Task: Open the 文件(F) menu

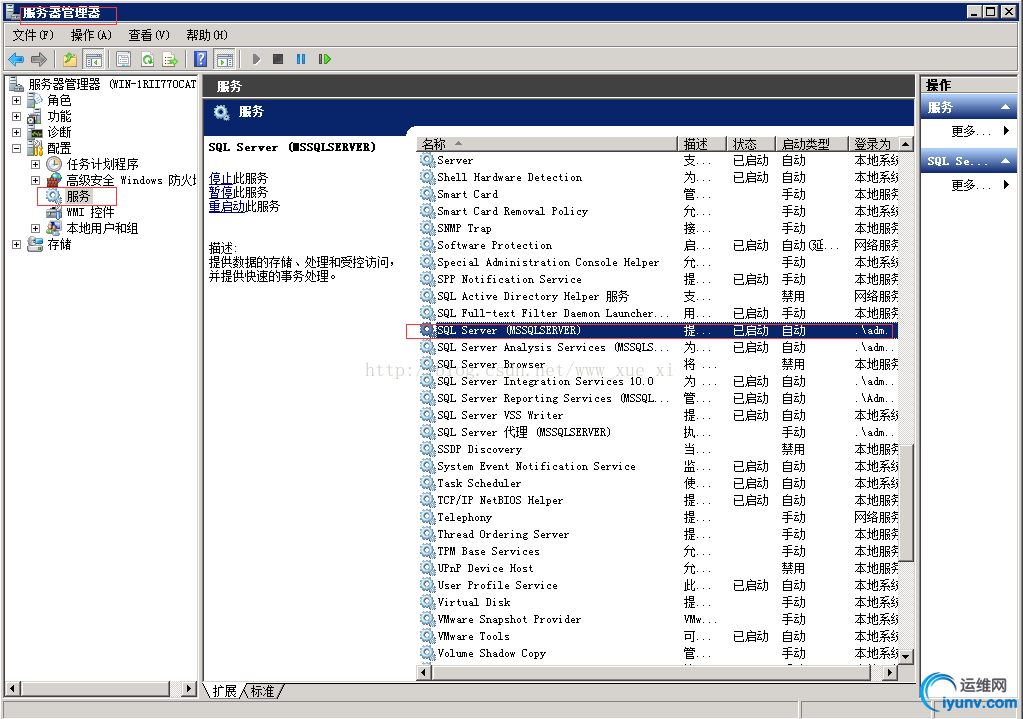Action: 33,35
